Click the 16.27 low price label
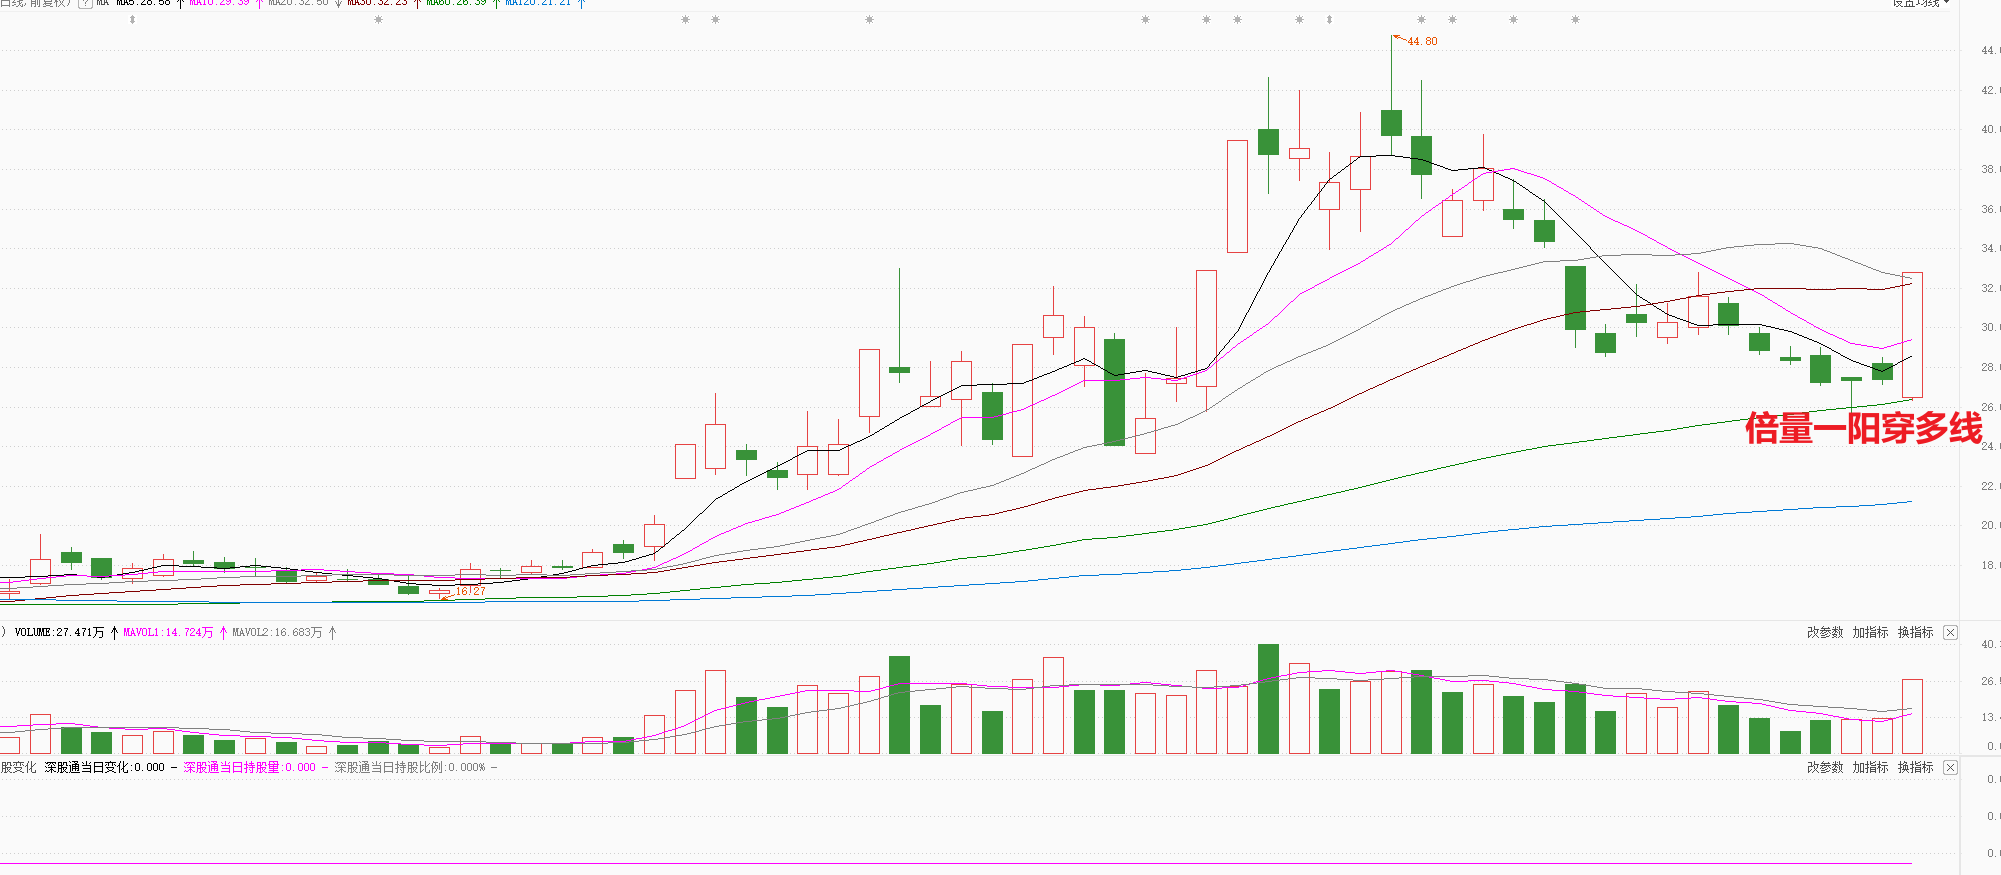The height and width of the screenshot is (875, 2001). (x=470, y=592)
